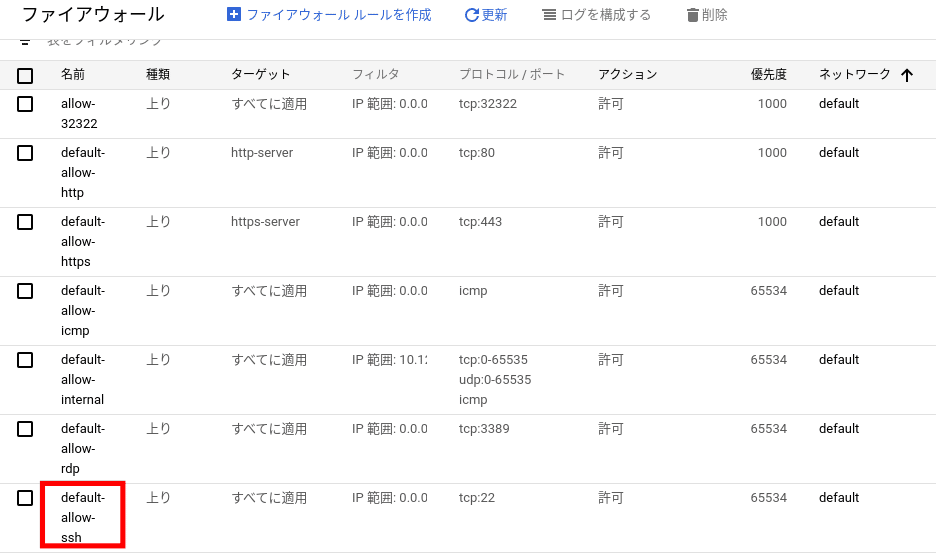Click the refresh (更新) circular arrow icon
Image resolution: width=936 pixels, height=555 pixels.
(x=472, y=15)
